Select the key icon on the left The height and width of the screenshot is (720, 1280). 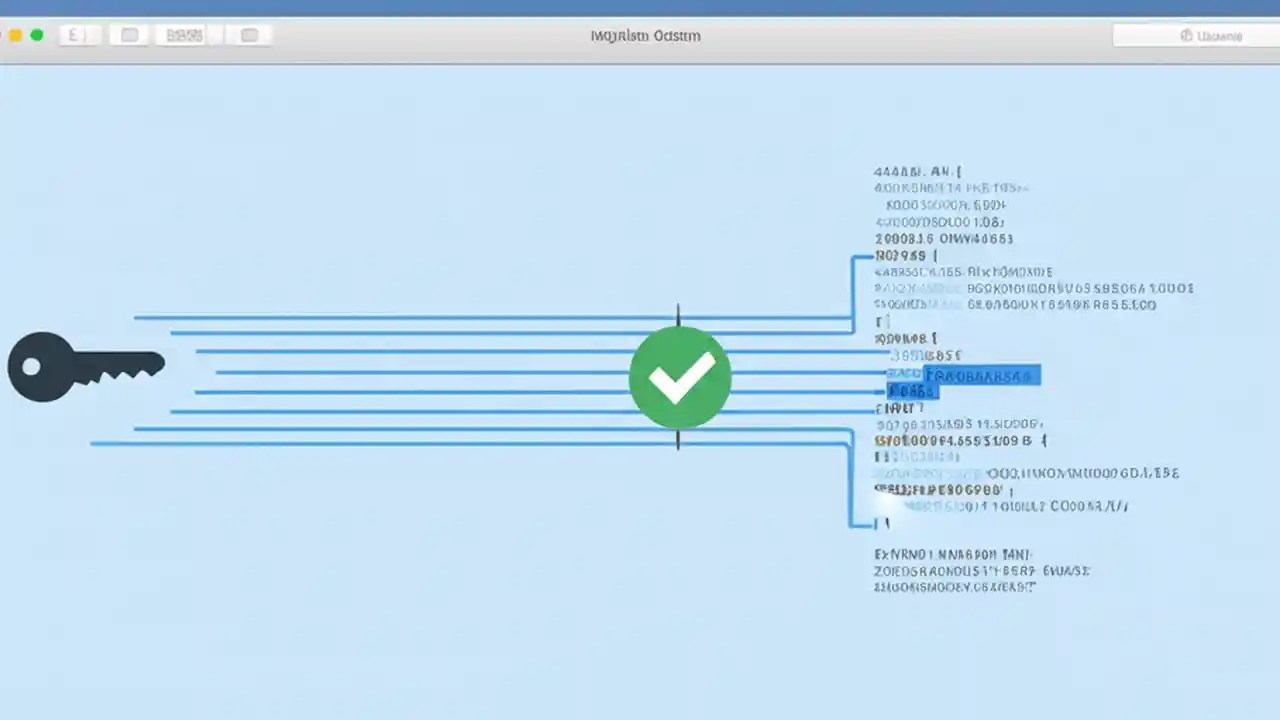tap(85, 367)
